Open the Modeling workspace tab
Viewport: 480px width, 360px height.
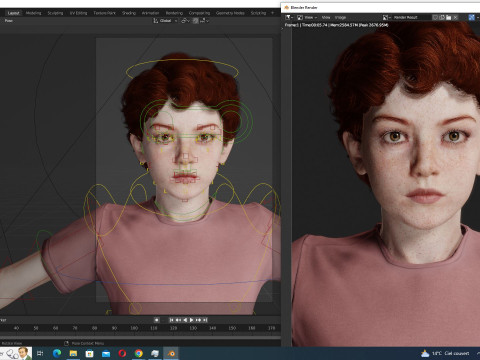point(34,13)
